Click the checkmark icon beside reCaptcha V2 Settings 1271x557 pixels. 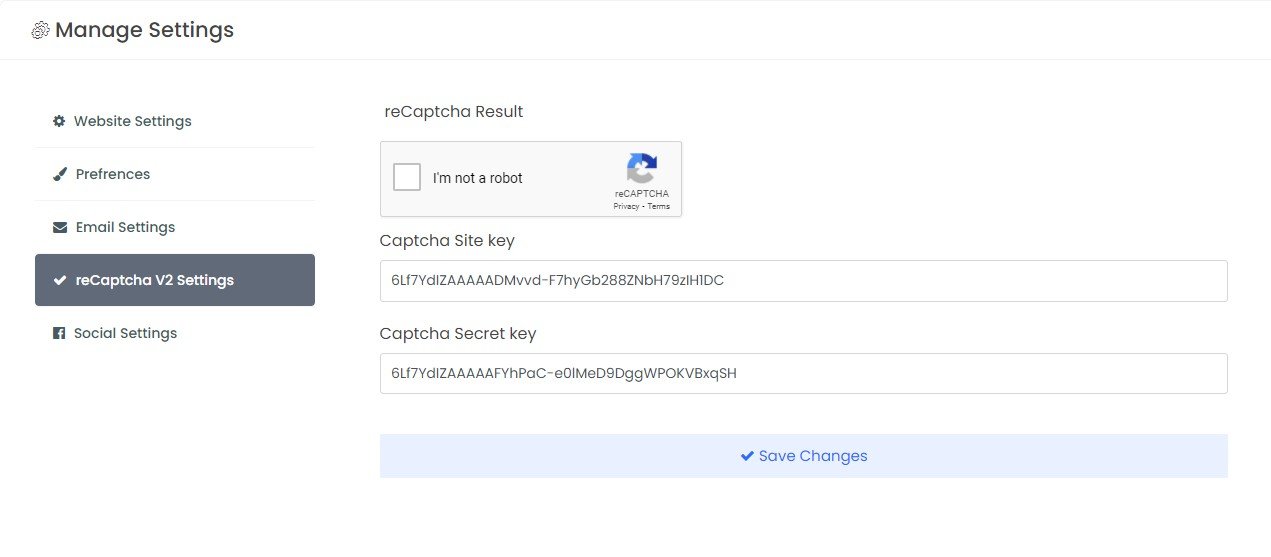pyautogui.click(x=60, y=280)
